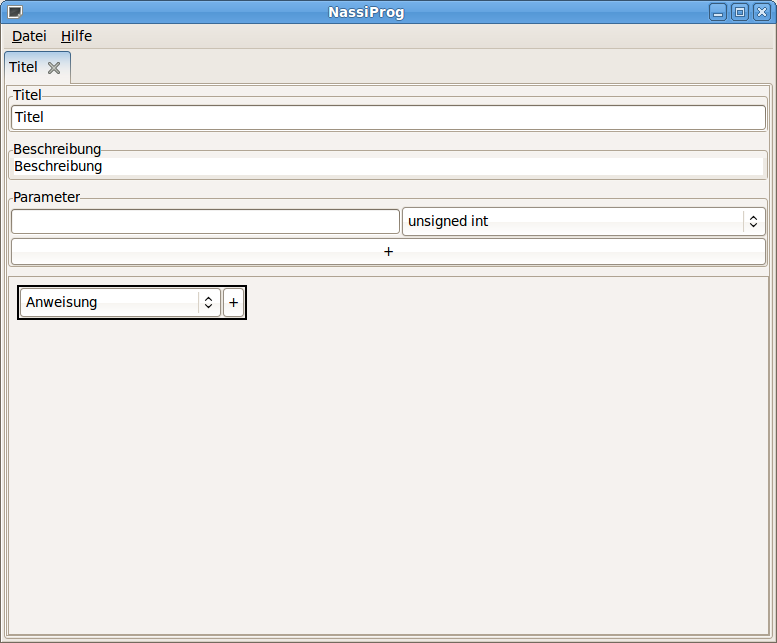The image size is (777, 643).
Task: Close the Titel tab with its X icon
Action: click(54, 68)
